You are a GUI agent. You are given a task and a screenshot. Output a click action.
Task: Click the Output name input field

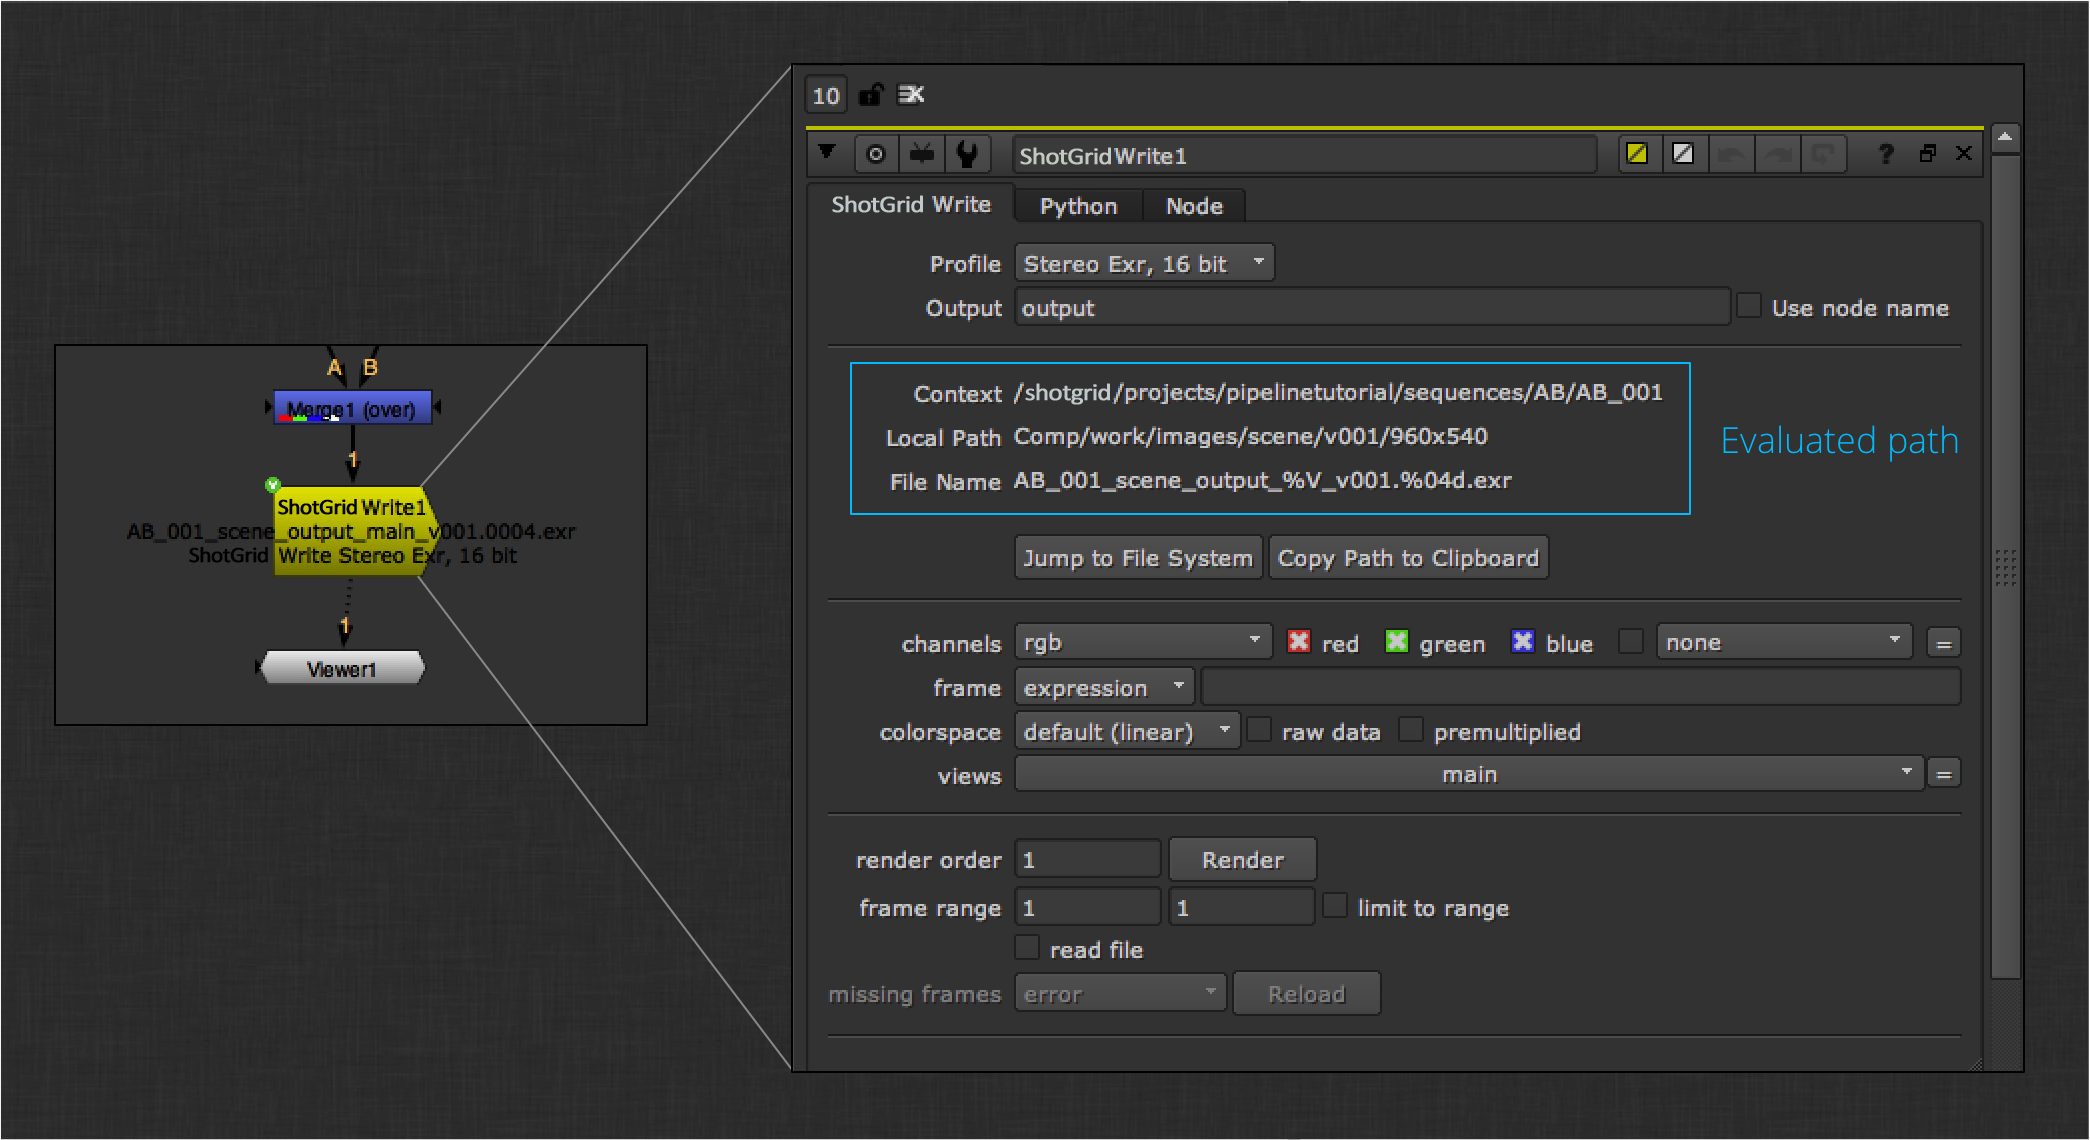point(1370,308)
